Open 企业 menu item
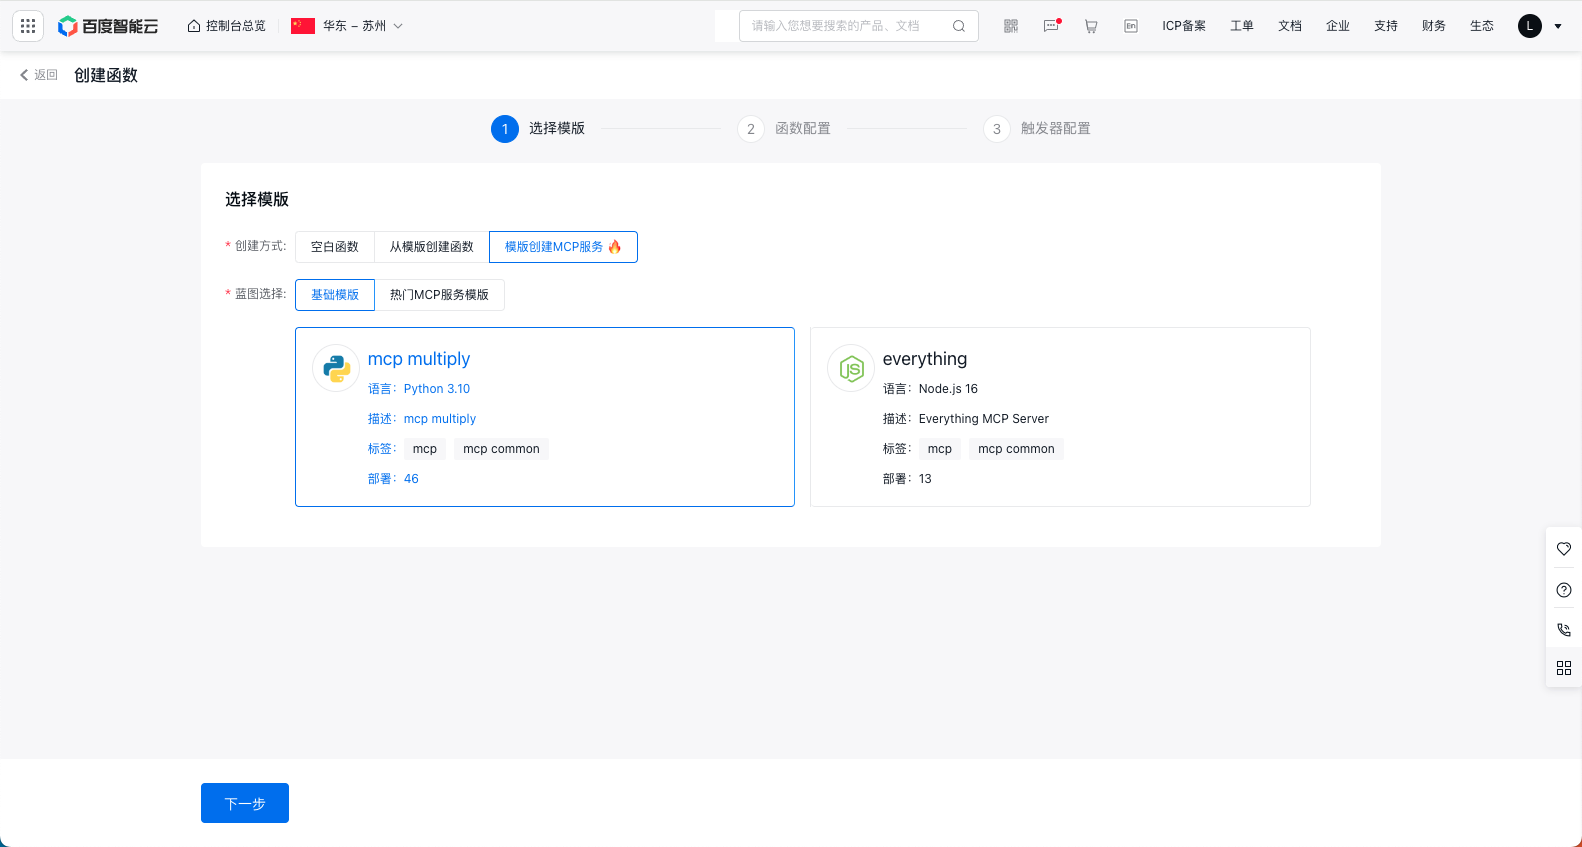 point(1338,26)
